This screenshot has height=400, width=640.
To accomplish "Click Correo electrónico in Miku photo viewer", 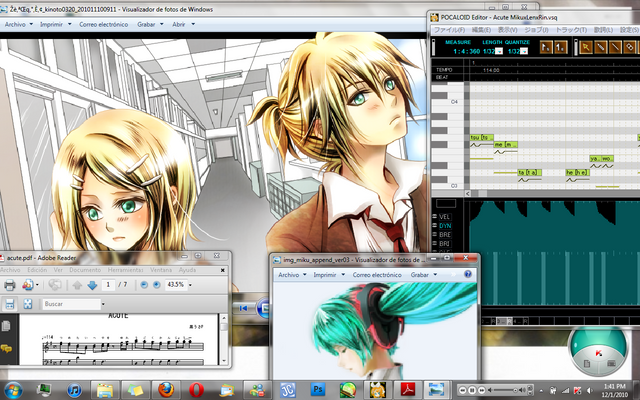I will 377,275.
